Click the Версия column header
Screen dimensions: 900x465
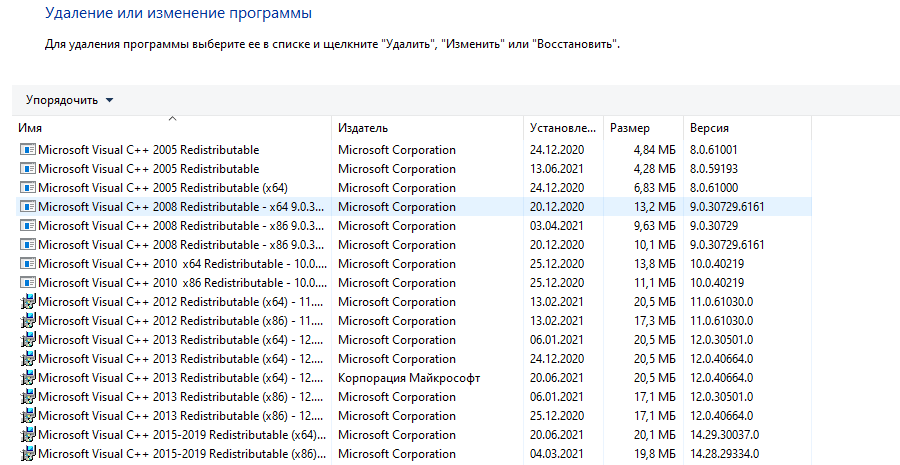[x=709, y=128]
